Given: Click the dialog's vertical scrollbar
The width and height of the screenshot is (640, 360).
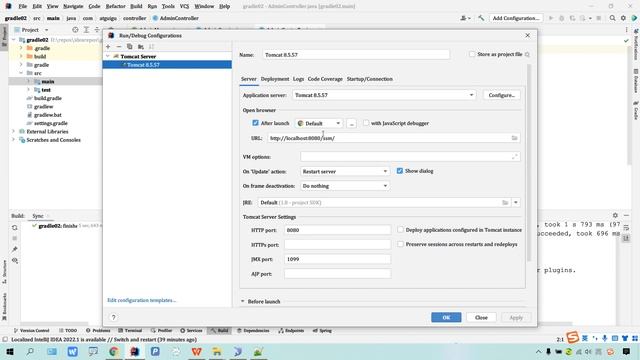Looking at the screenshot, I should [529, 162].
